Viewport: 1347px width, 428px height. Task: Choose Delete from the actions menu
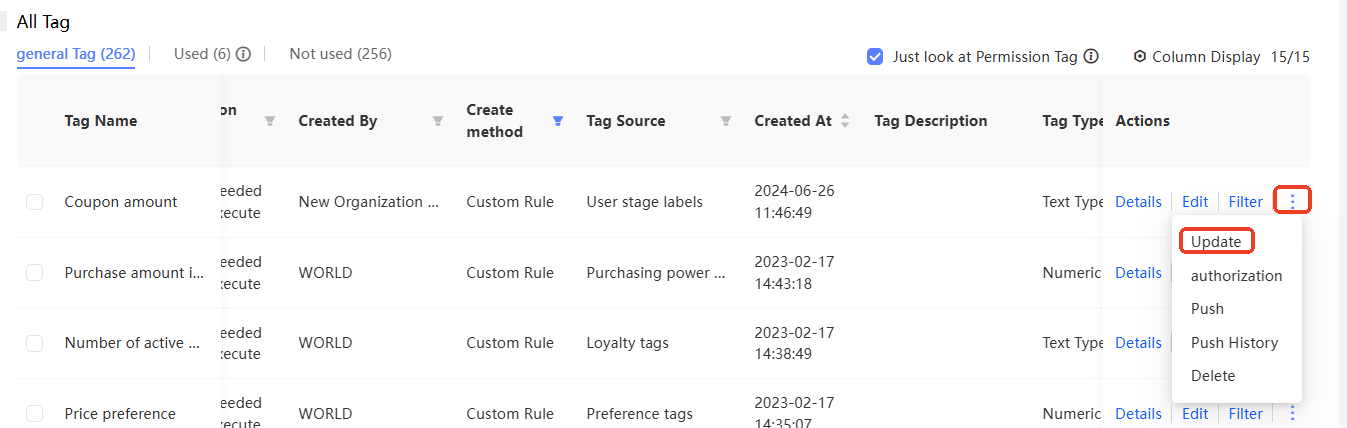[x=1213, y=376]
